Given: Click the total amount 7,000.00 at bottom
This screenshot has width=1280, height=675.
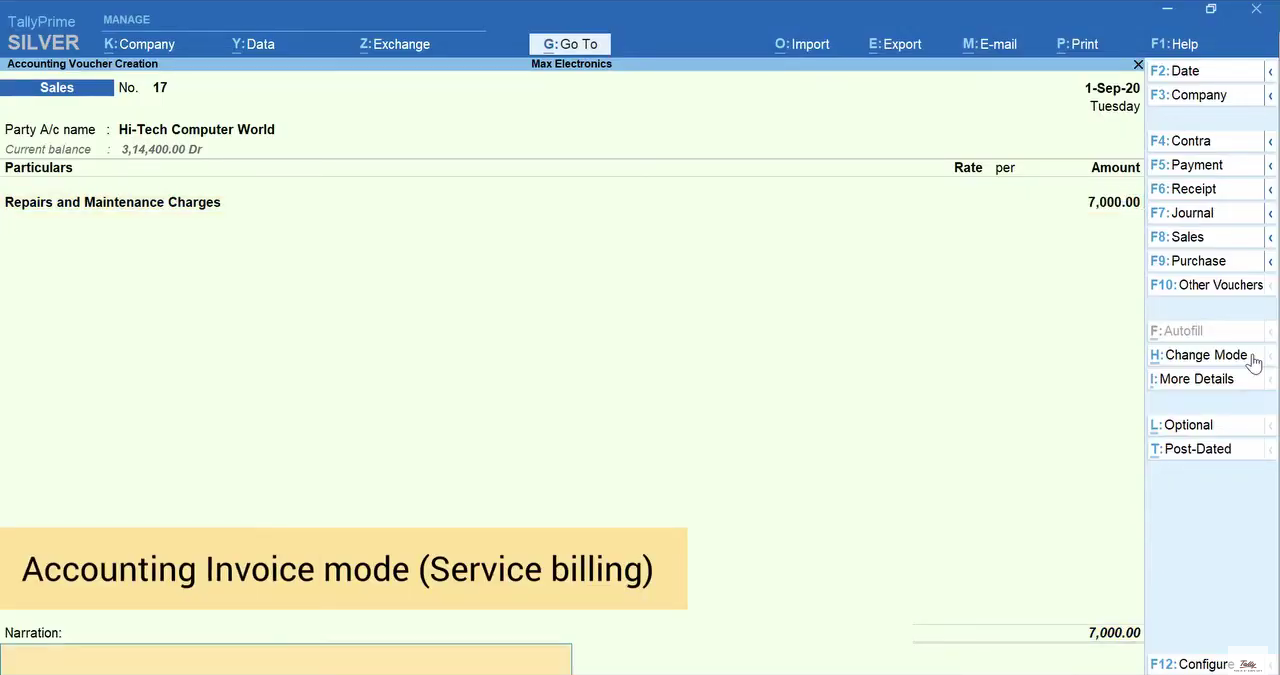Looking at the screenshot, I should coord(1113,633).
